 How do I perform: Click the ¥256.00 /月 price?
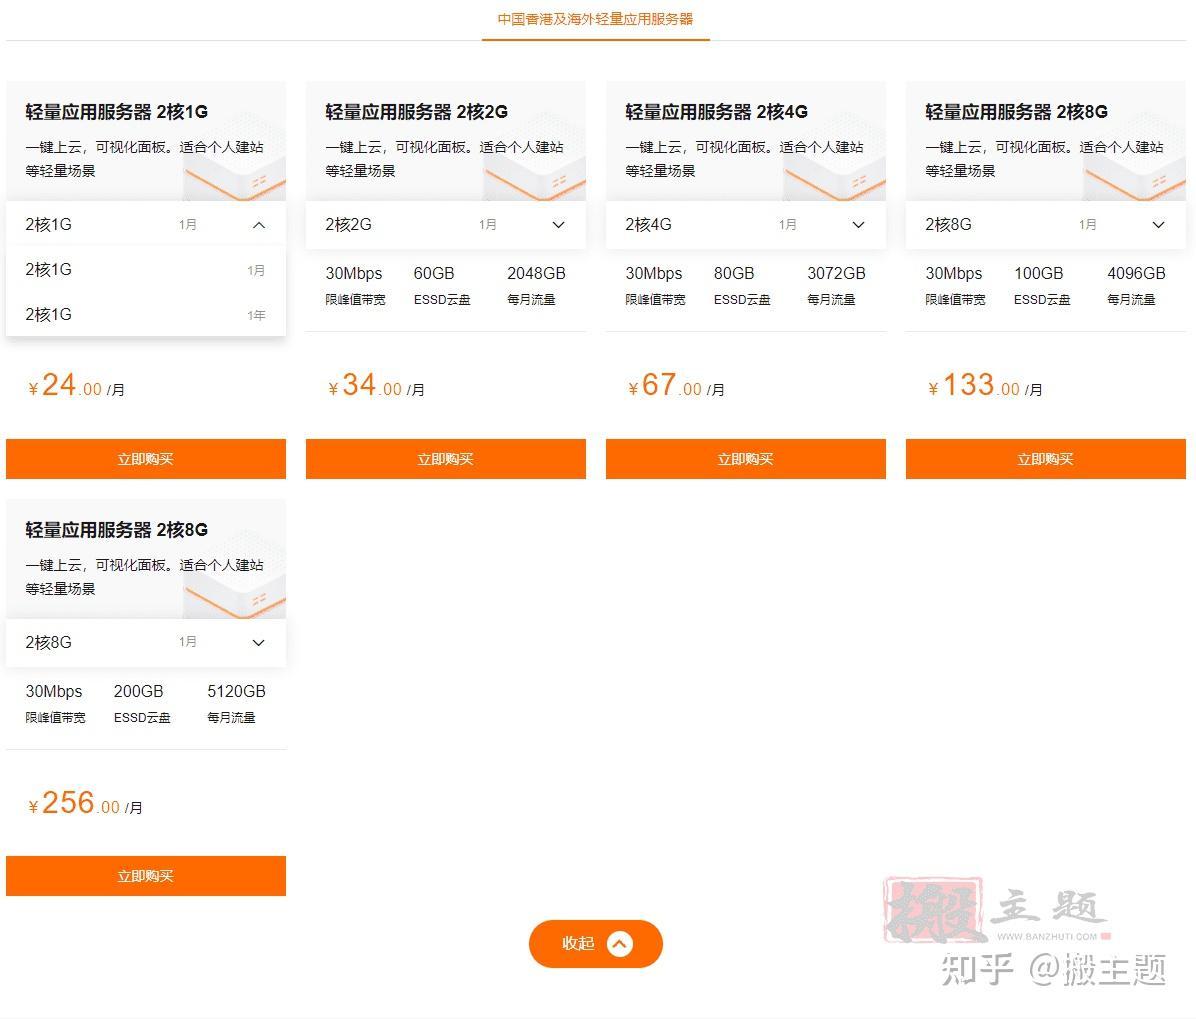point(85,803)
